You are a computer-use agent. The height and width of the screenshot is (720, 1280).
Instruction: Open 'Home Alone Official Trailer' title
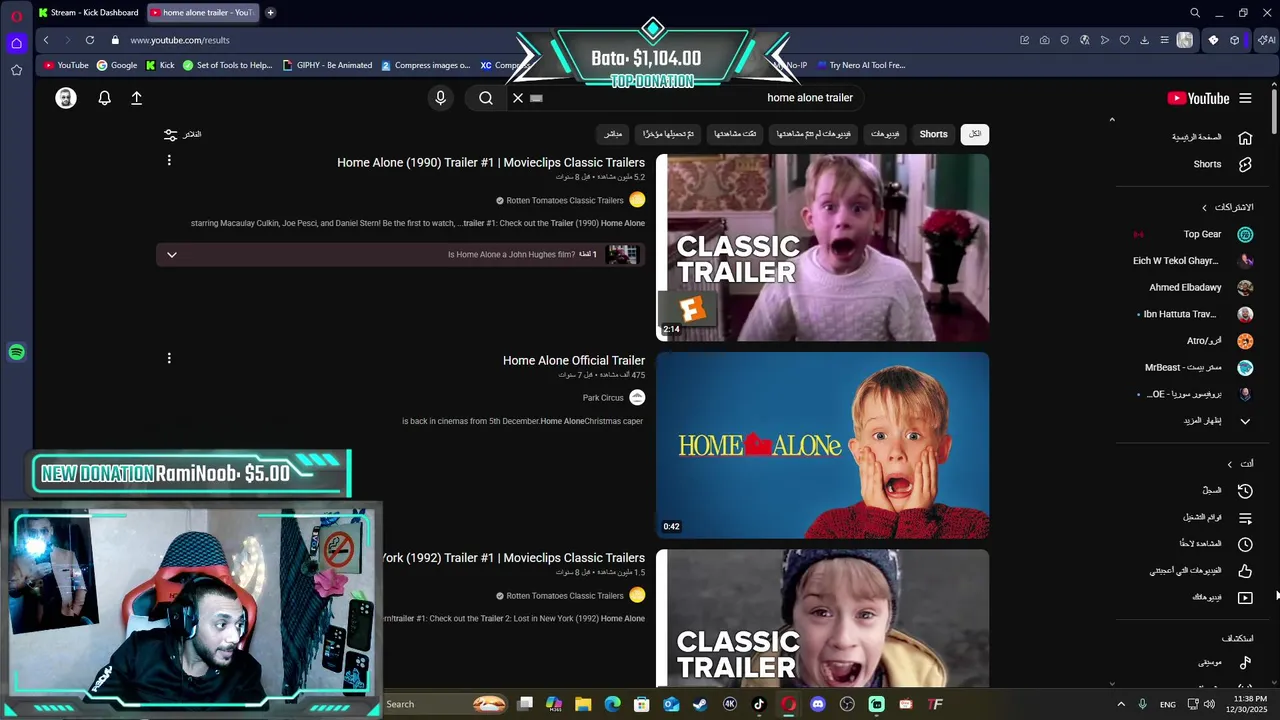pyautogui.click(x=574, y=360)
